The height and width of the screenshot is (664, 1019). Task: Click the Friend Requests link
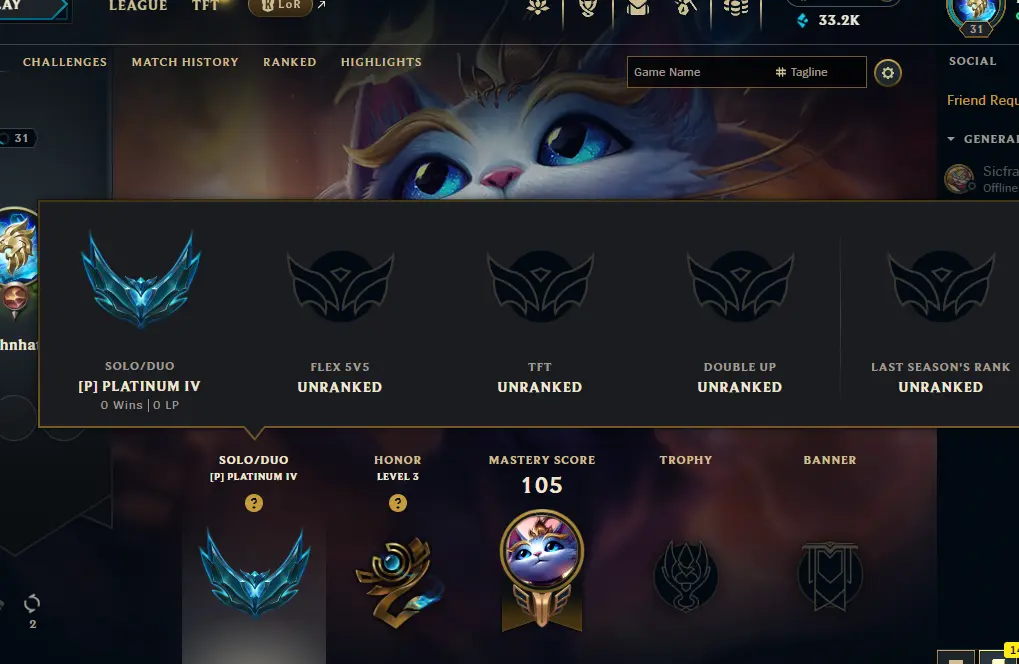[x=983, y=101]
